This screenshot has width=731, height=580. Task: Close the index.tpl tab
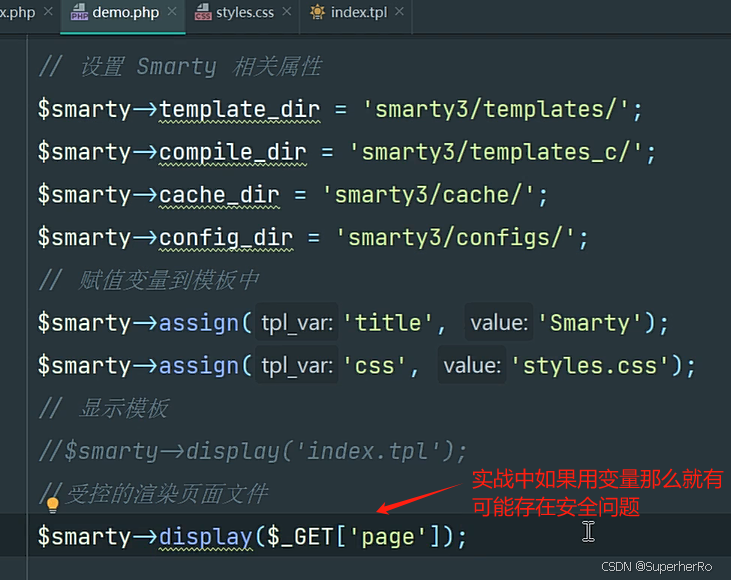click(399, 11)
